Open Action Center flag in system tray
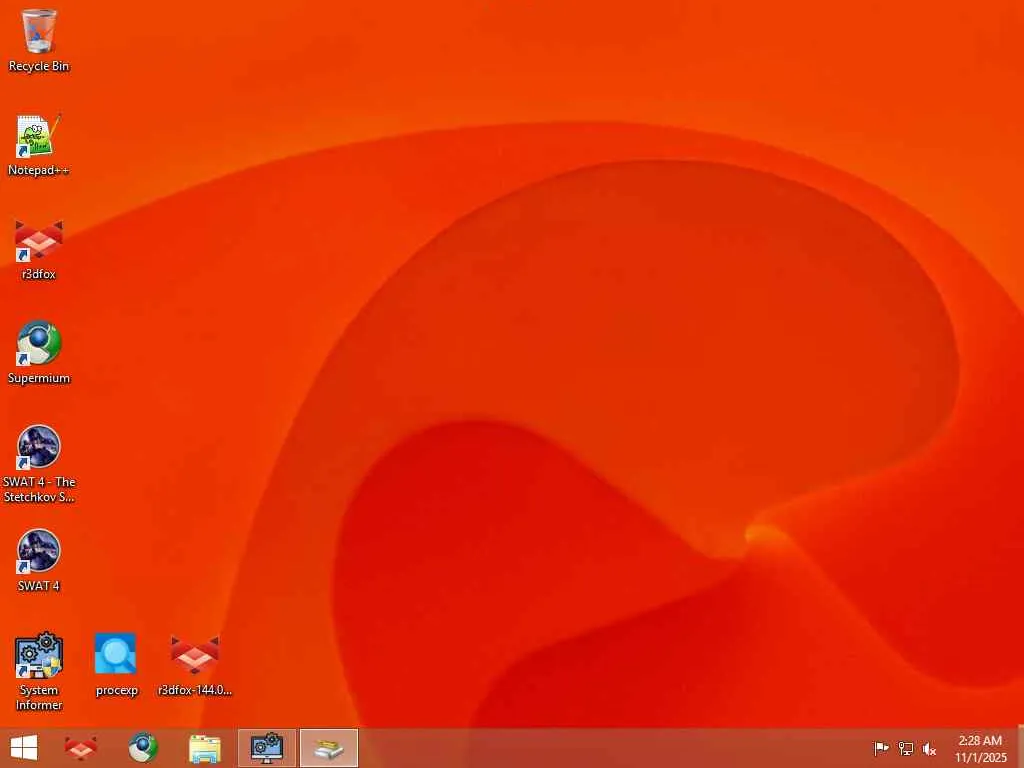This screenshot has height=768, width=1024. (x=881, y=748)
